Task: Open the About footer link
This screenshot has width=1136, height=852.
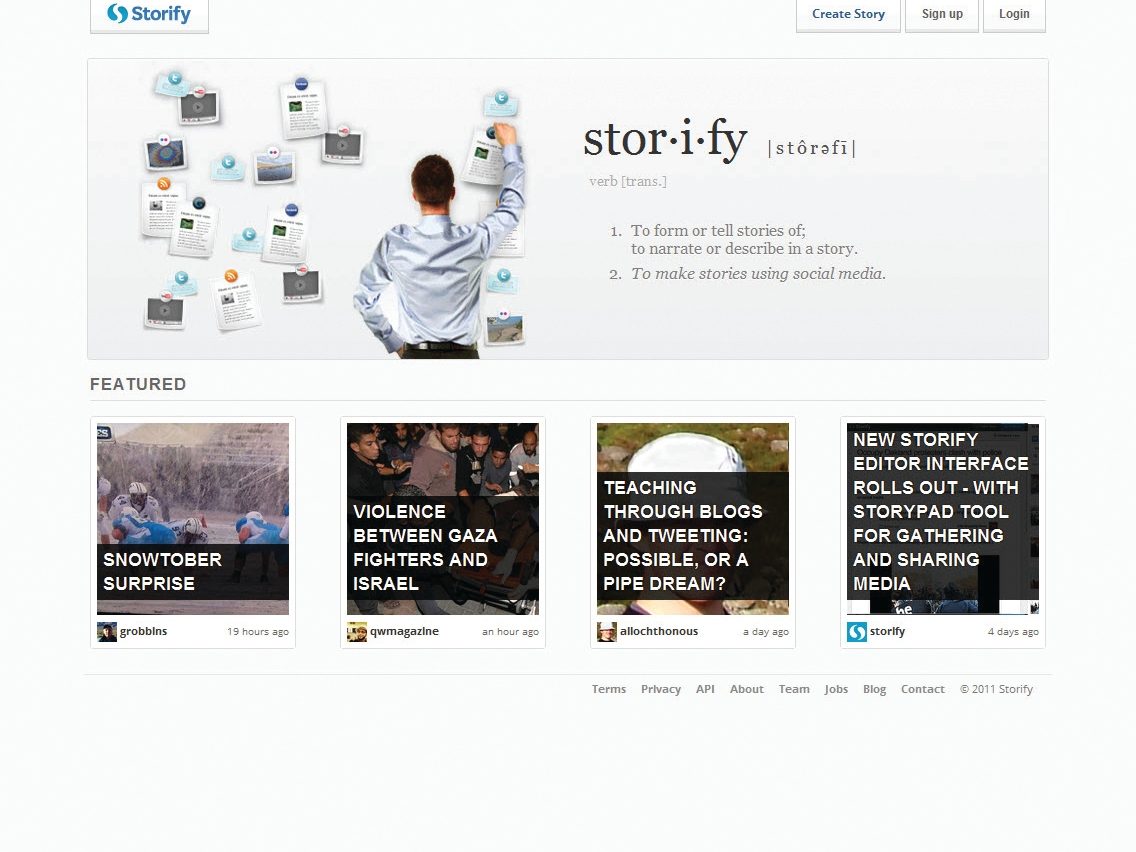Action: [x=746, y=689]
